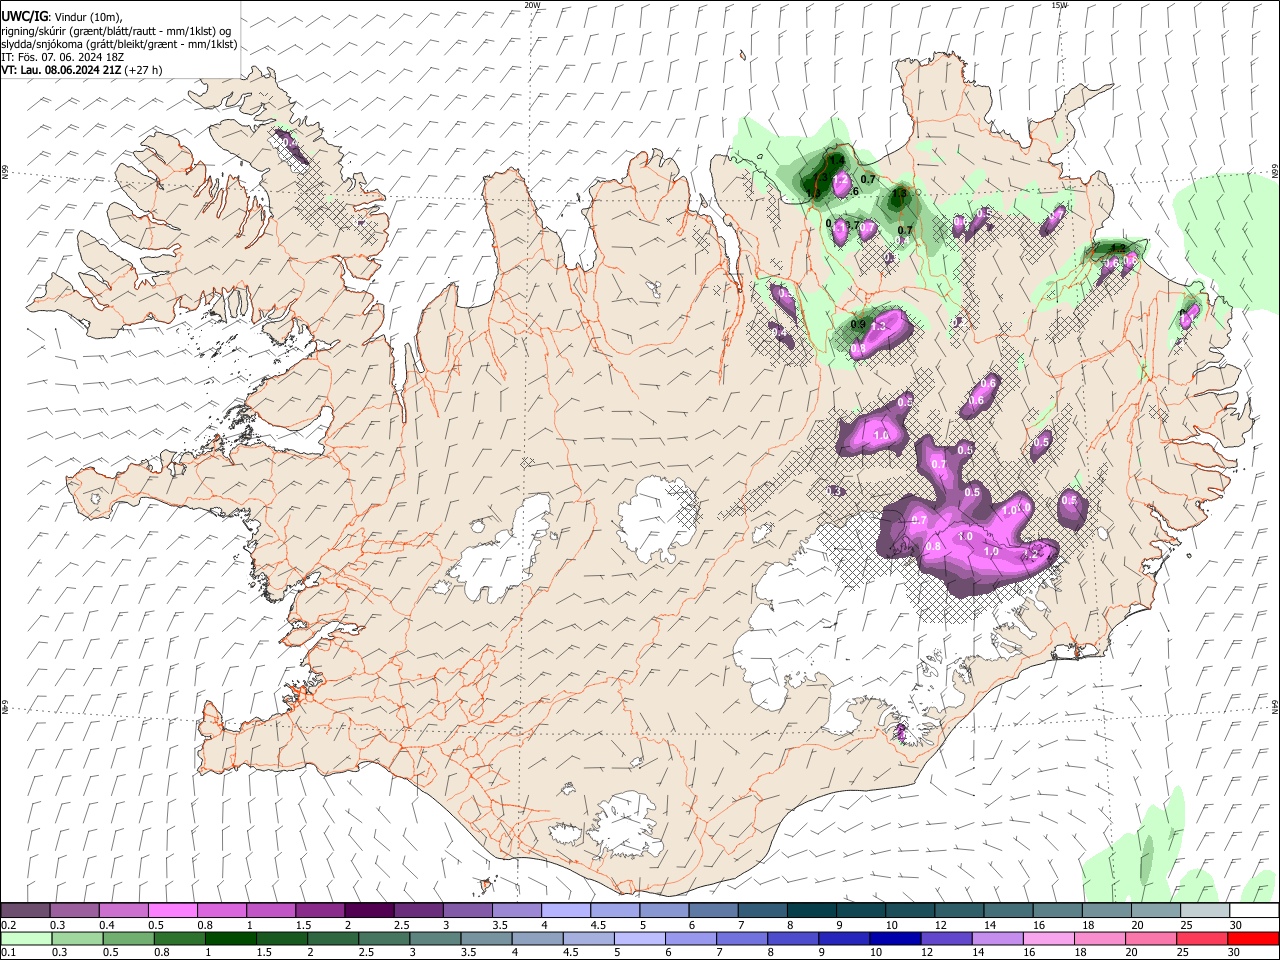
Task: Click the 4.5 label on the snow scale
Action: (x=598, y=925)
